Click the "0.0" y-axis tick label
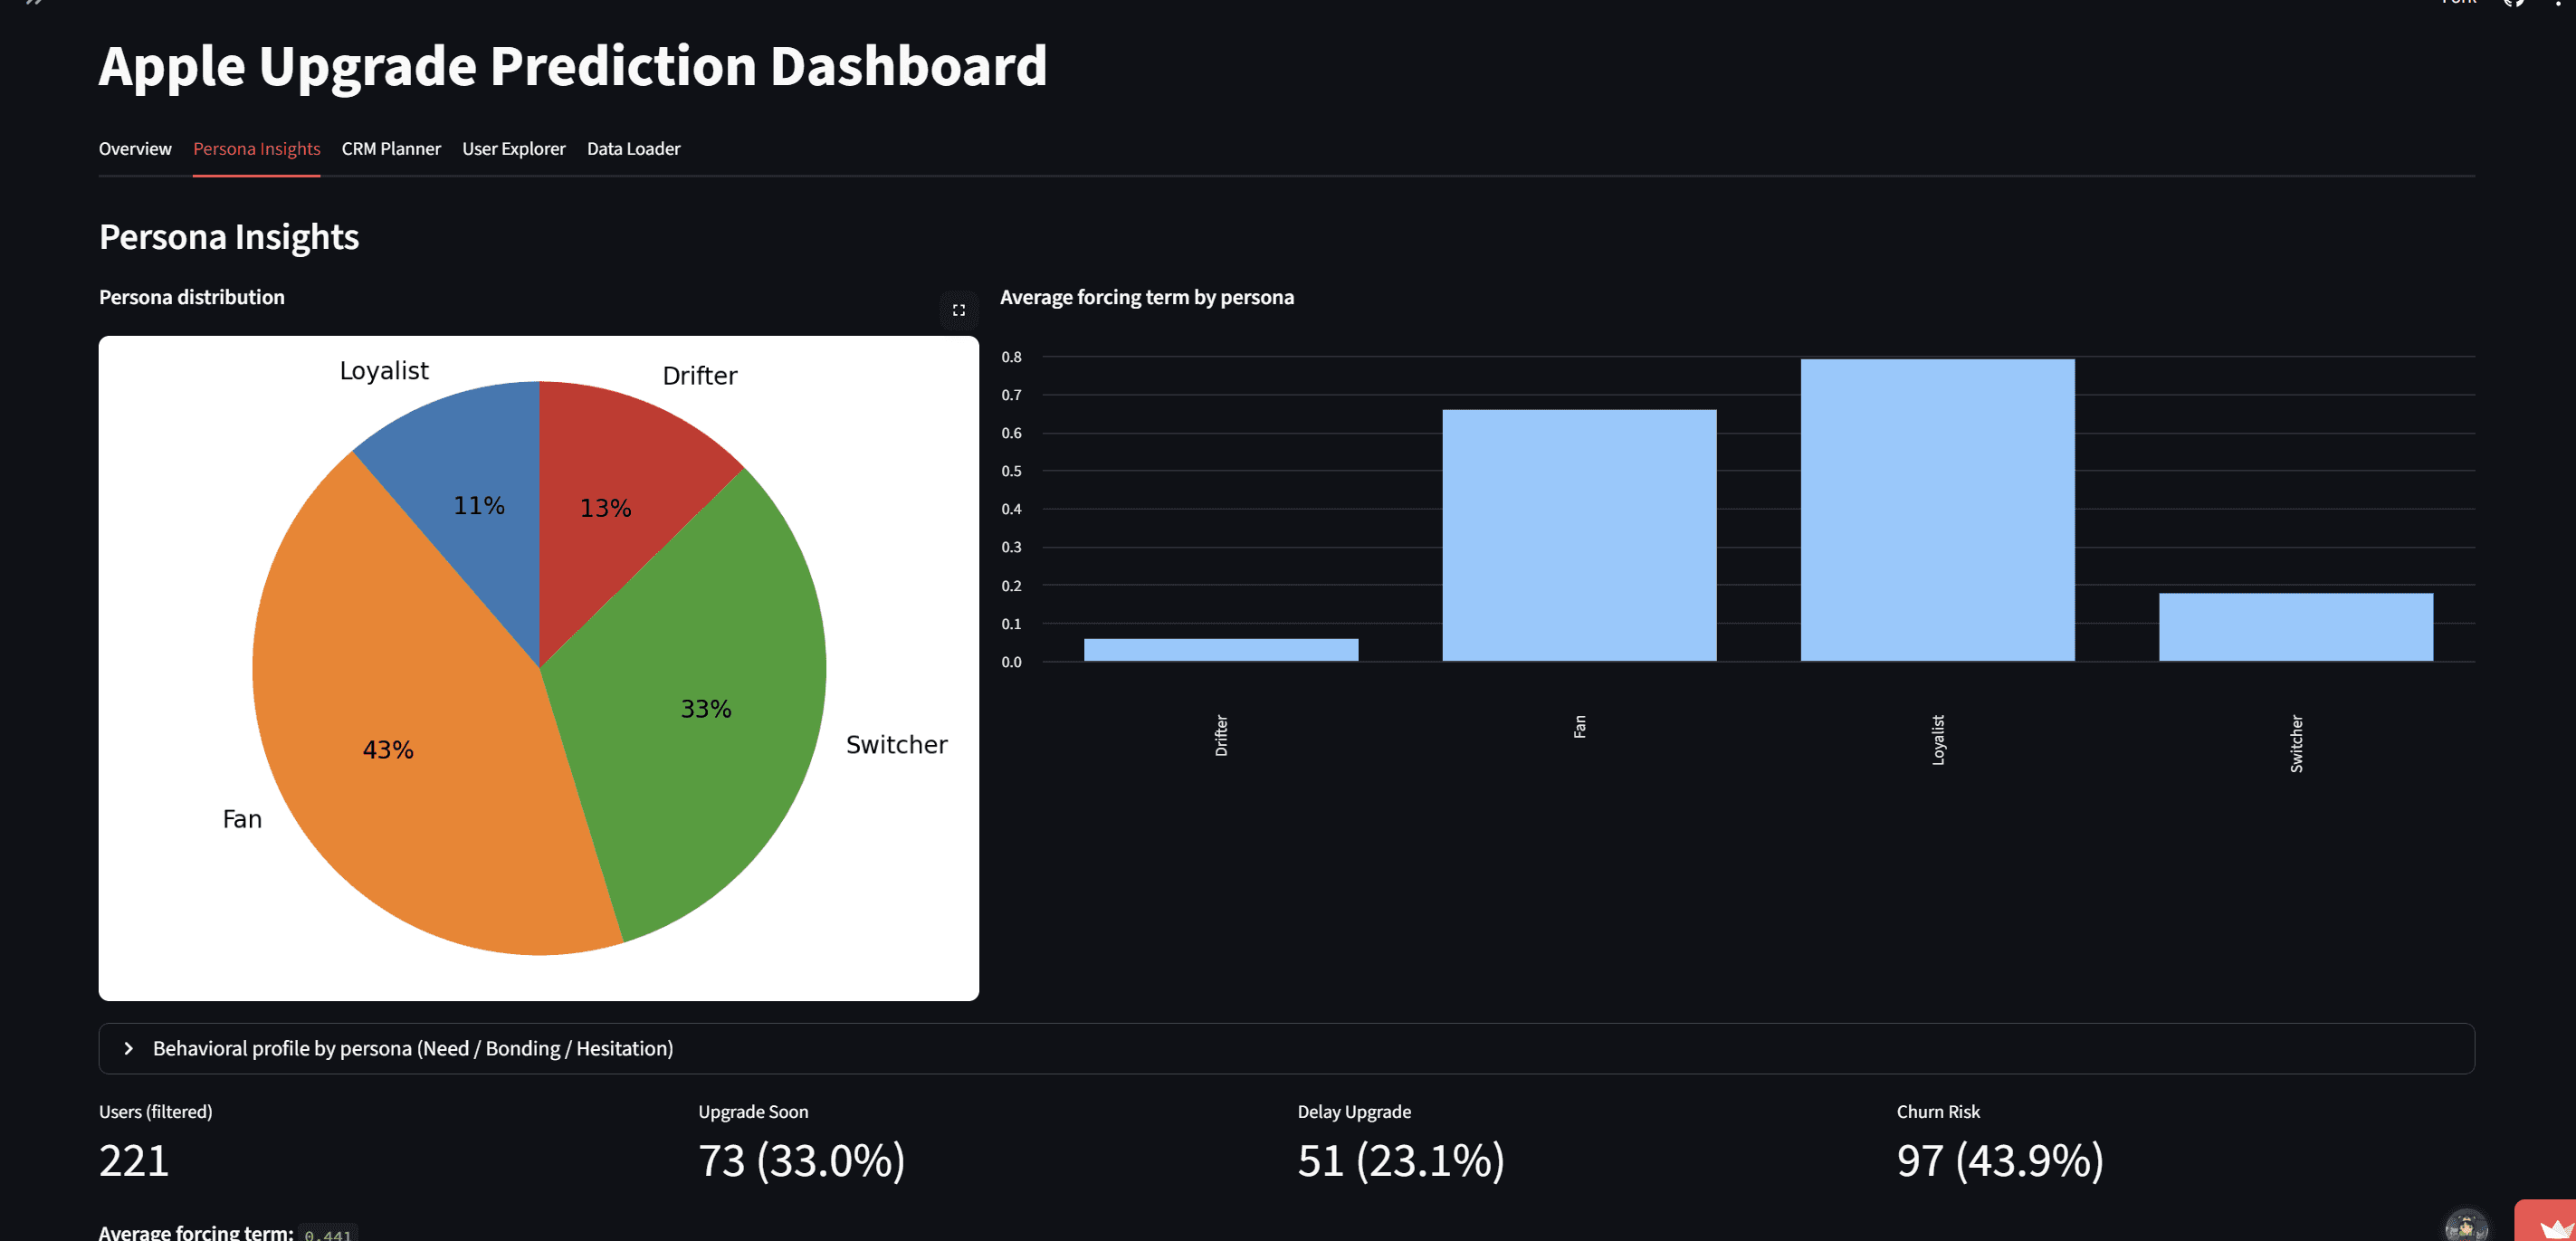The width and height of the screenshot is (2576, 1241). [x=1012, y=662]
